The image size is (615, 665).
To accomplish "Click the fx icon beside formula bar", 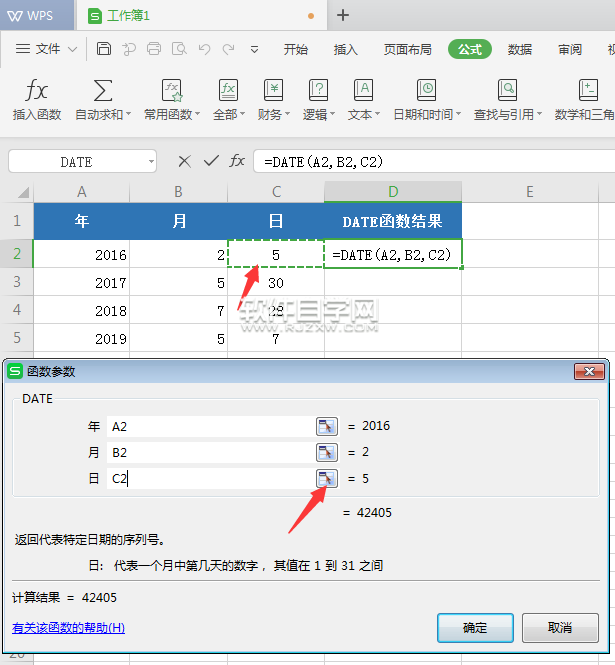I will pyautogui.click(x=237, y=161).
